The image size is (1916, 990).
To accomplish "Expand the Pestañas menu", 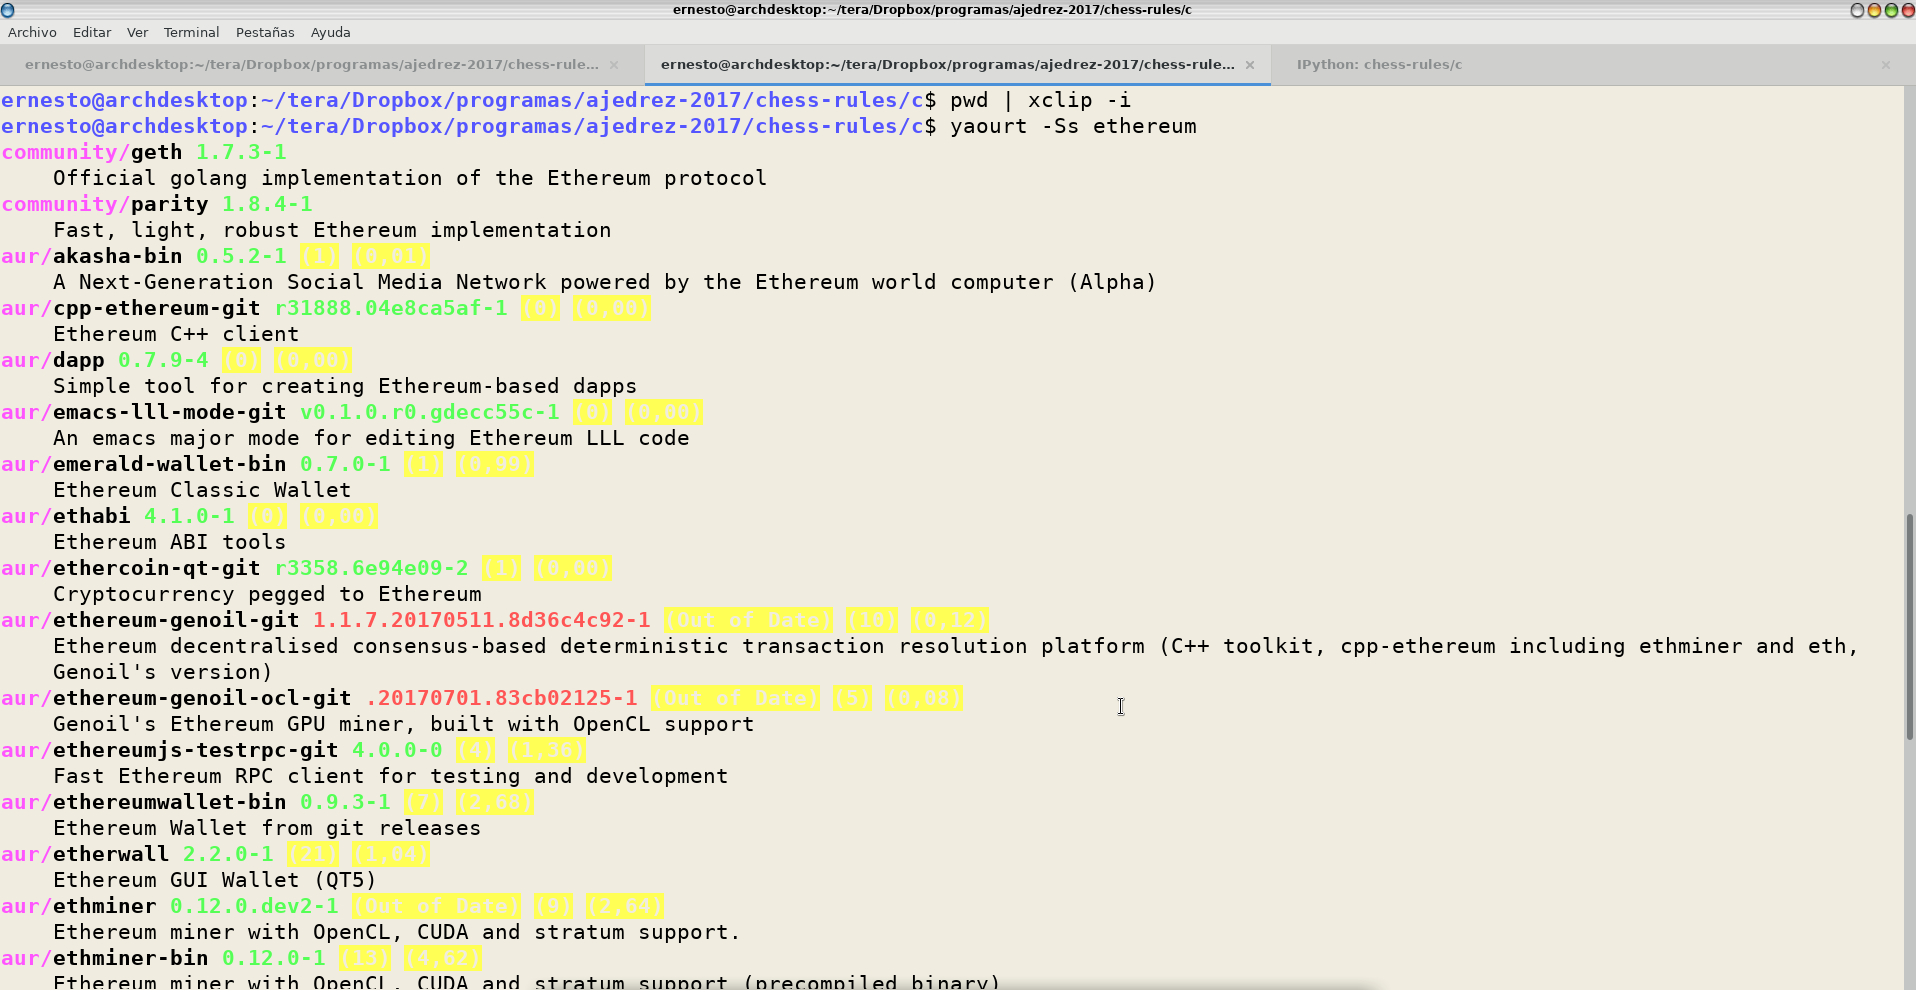I will click(x=265, y=32).
